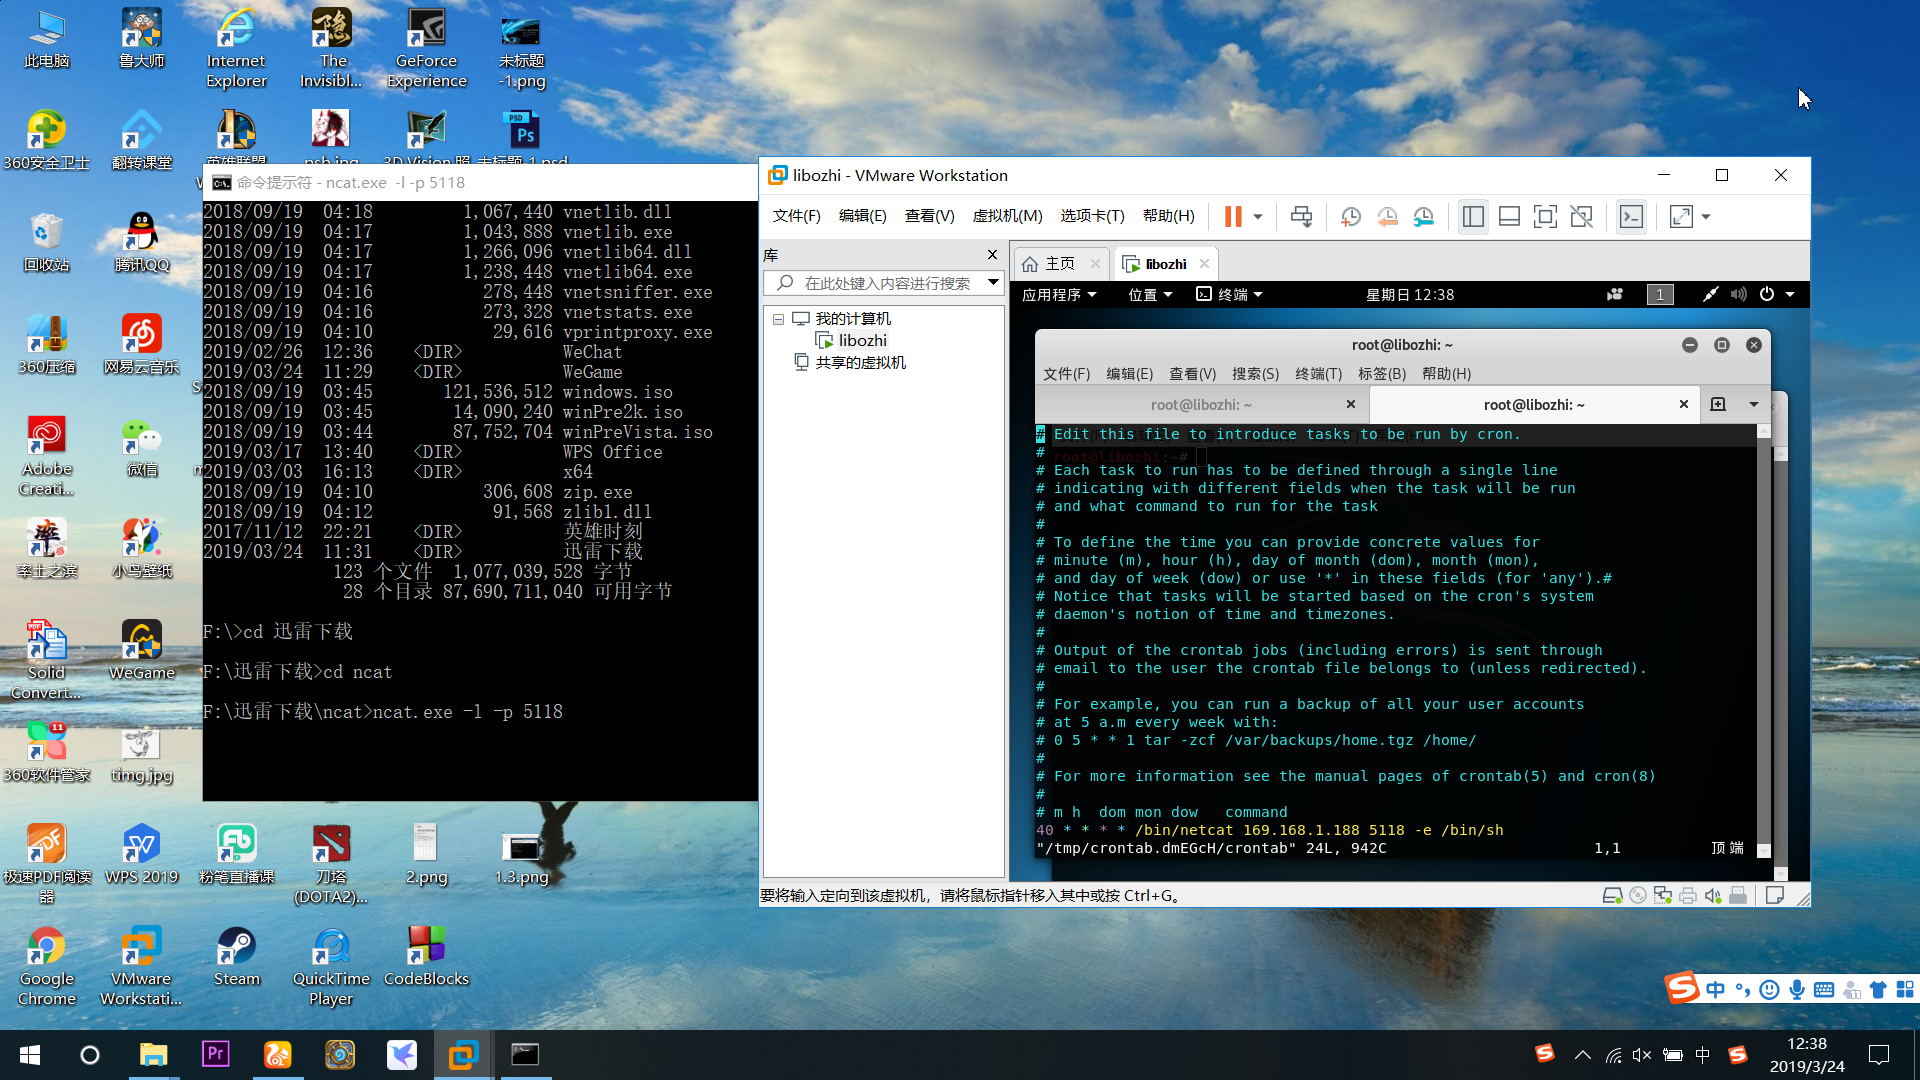1920x1080 pixels.
Task: Open message log status bar icon
Action: point(1775,896)
